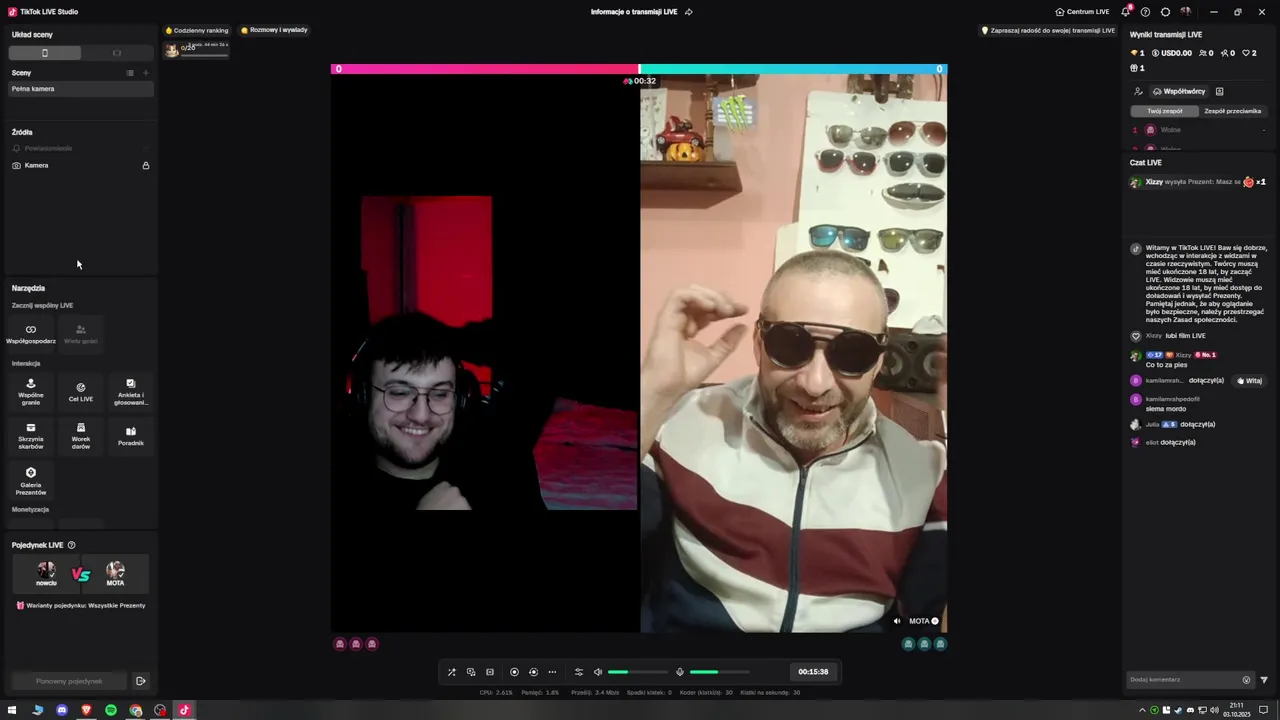The height and width of the screenshot is (720, 1280).
Task: Click the Ponowny pojedynek button
Action: point(69,681)
